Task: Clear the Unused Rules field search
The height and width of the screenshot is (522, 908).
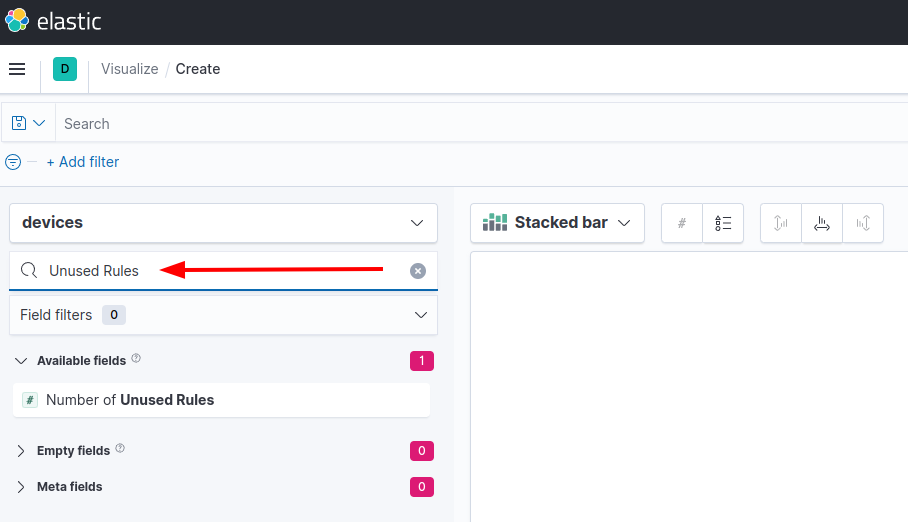Action: (x=418, y=271)
